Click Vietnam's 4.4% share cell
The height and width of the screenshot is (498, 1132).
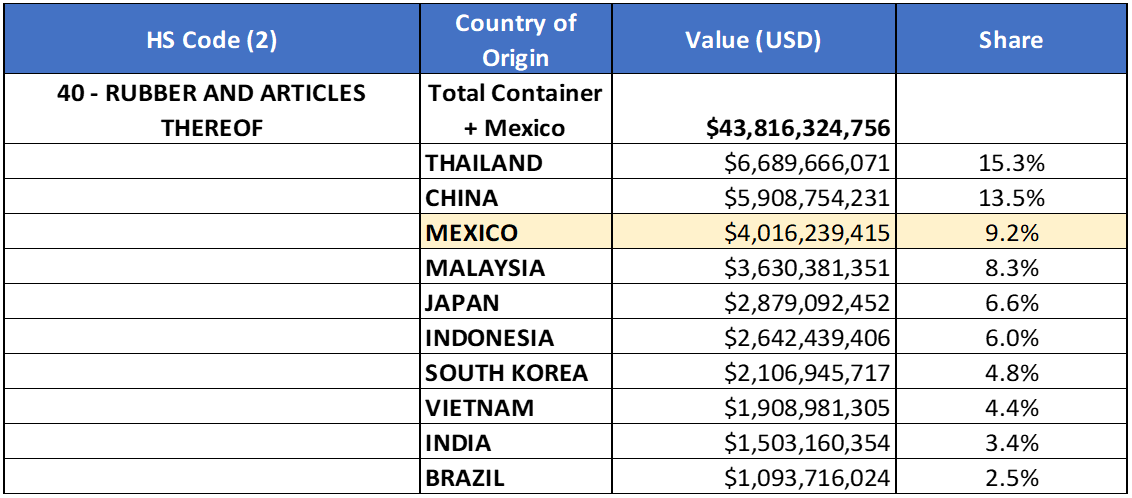click(1010, 408)
